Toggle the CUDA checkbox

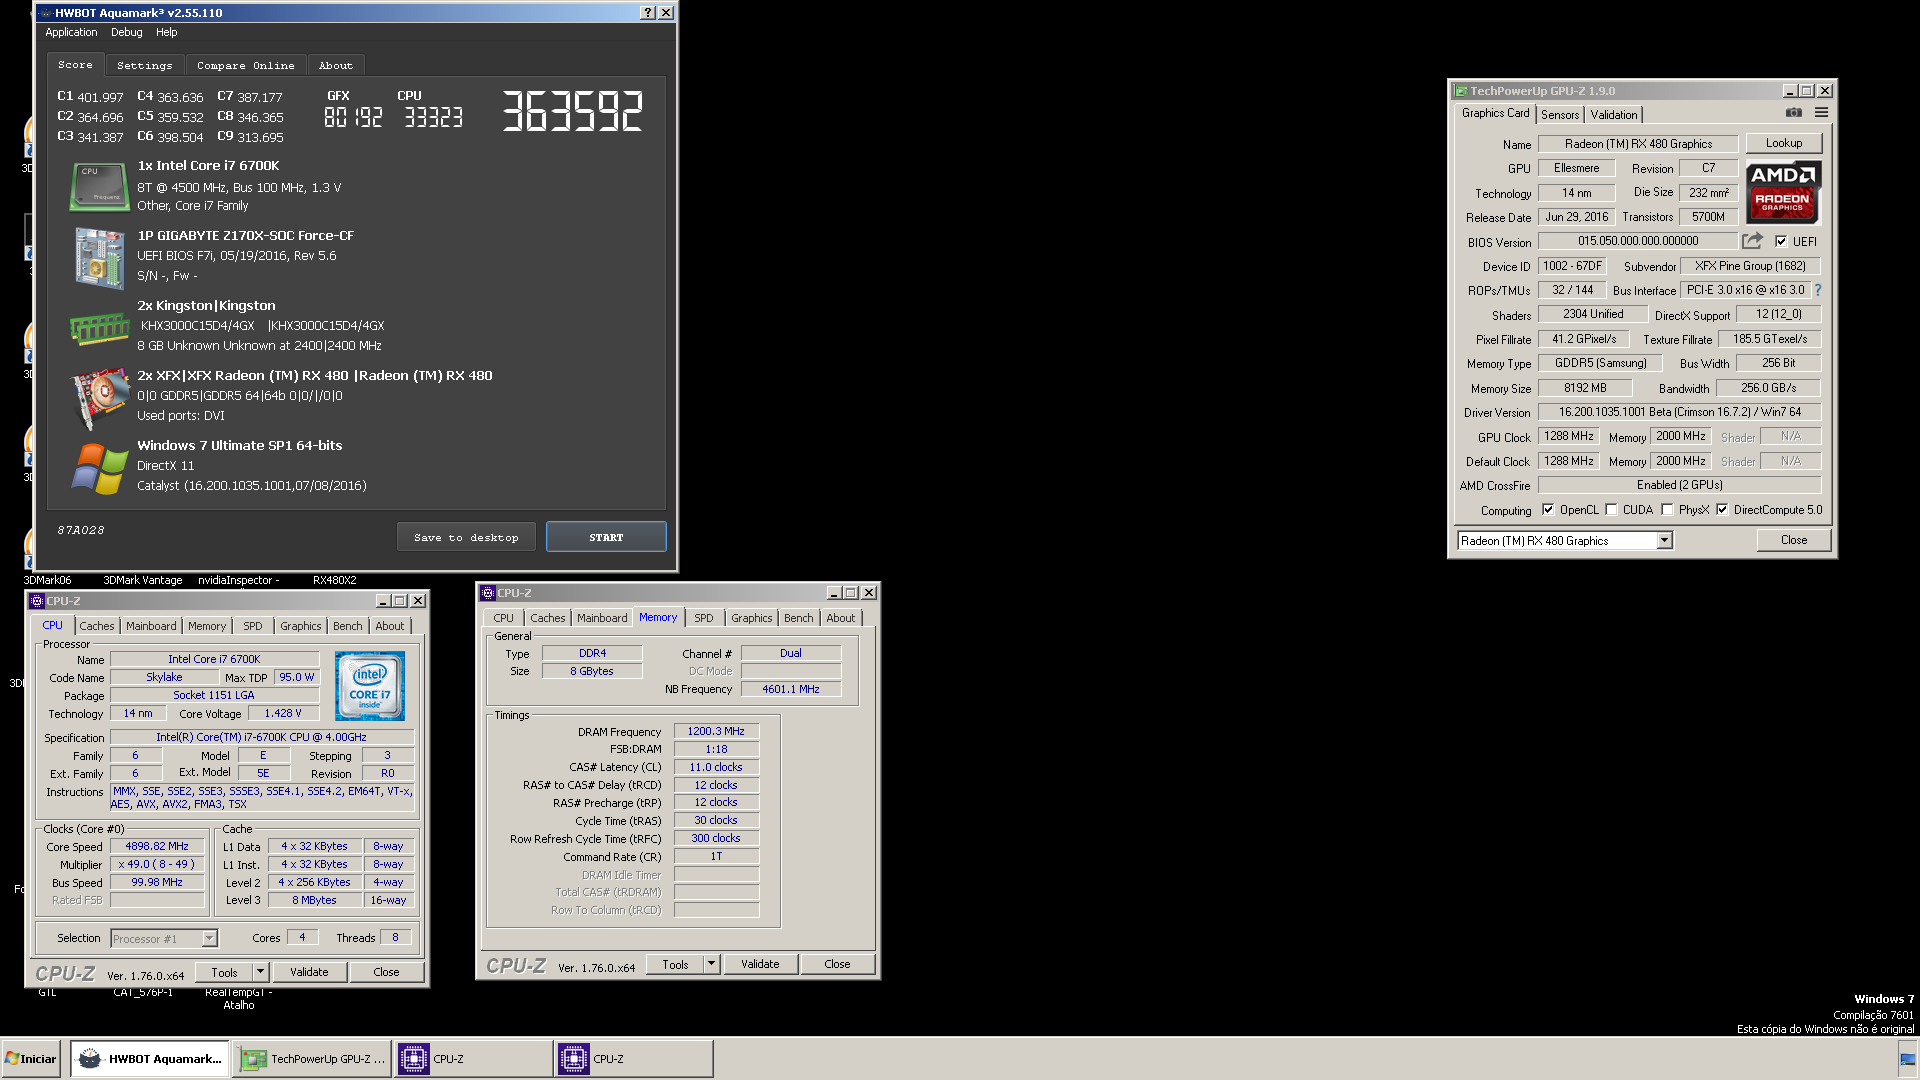coord(1611,509)
